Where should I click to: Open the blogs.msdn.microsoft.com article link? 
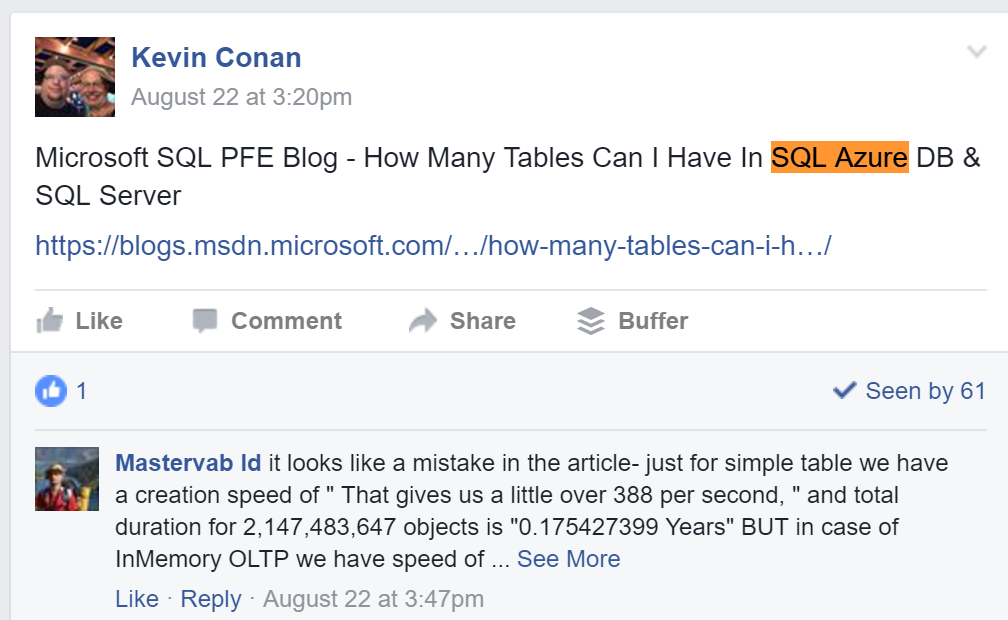tap(433, 245)
